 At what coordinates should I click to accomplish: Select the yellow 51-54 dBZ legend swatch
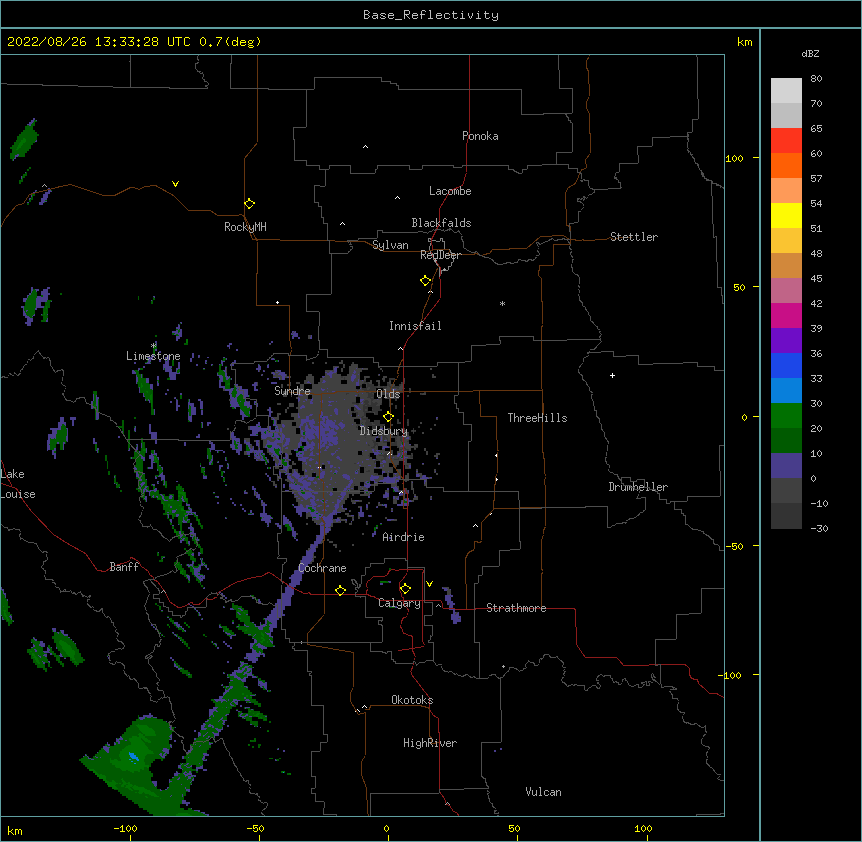786,216
